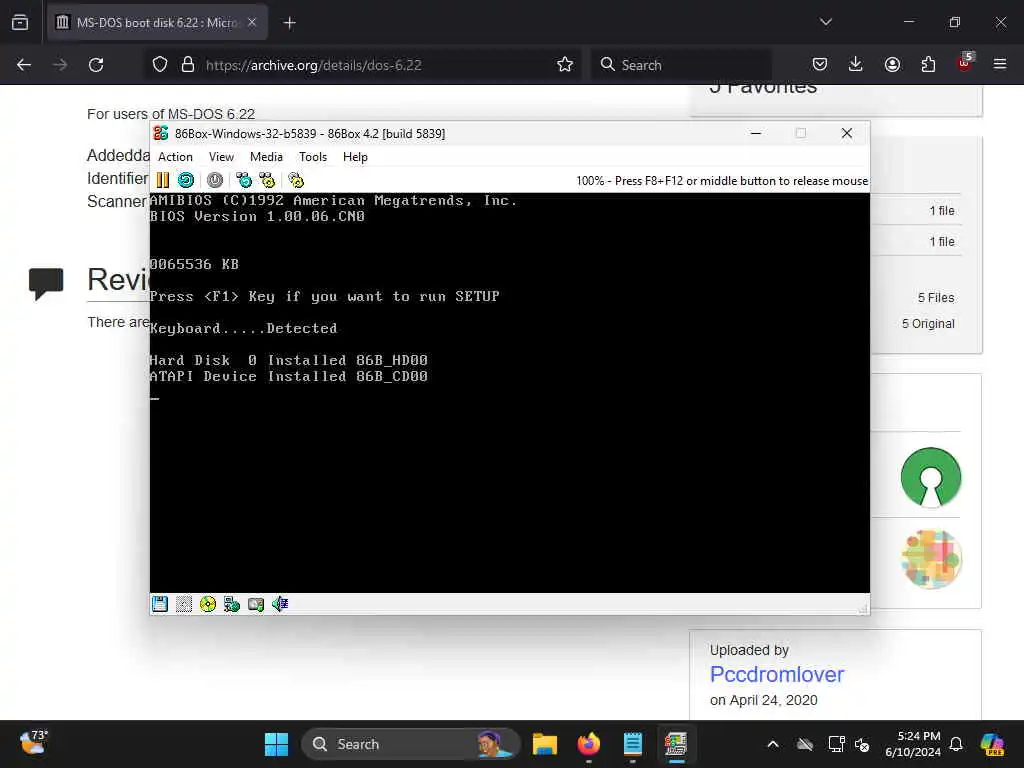Pause the 86Box emulation
Screen dimensions: 1024x768
pyautogui.click(x=163, y=180)
